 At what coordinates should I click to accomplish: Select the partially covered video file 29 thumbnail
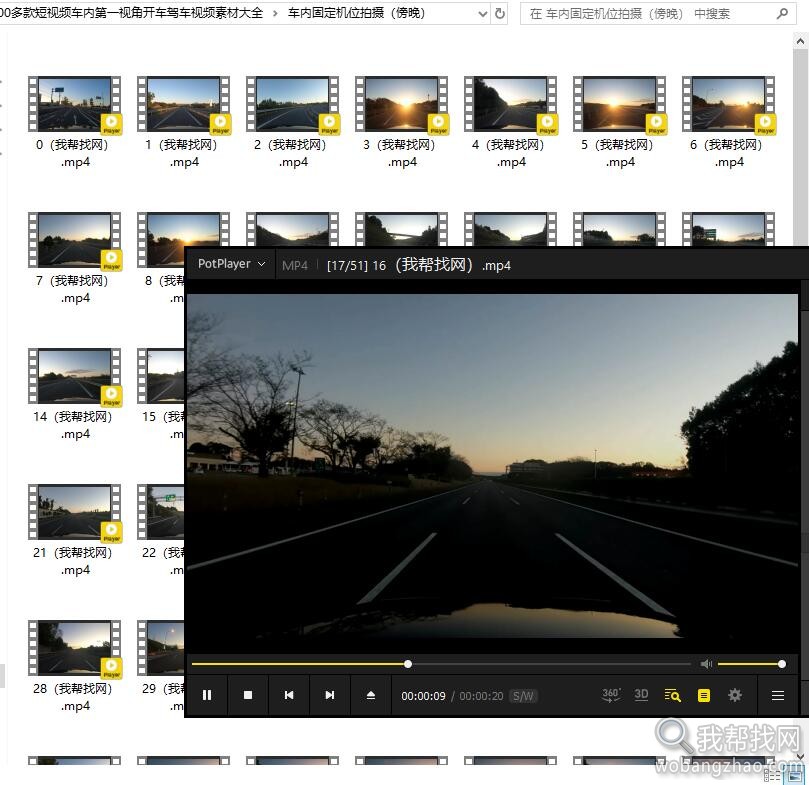coord(160,648)
